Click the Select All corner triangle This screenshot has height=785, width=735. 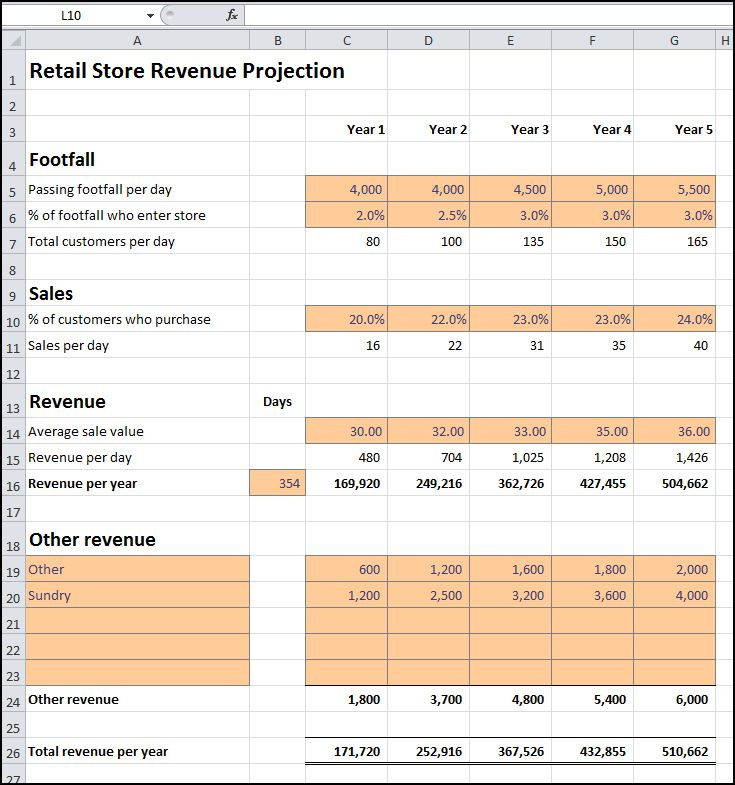coord(14,40)
